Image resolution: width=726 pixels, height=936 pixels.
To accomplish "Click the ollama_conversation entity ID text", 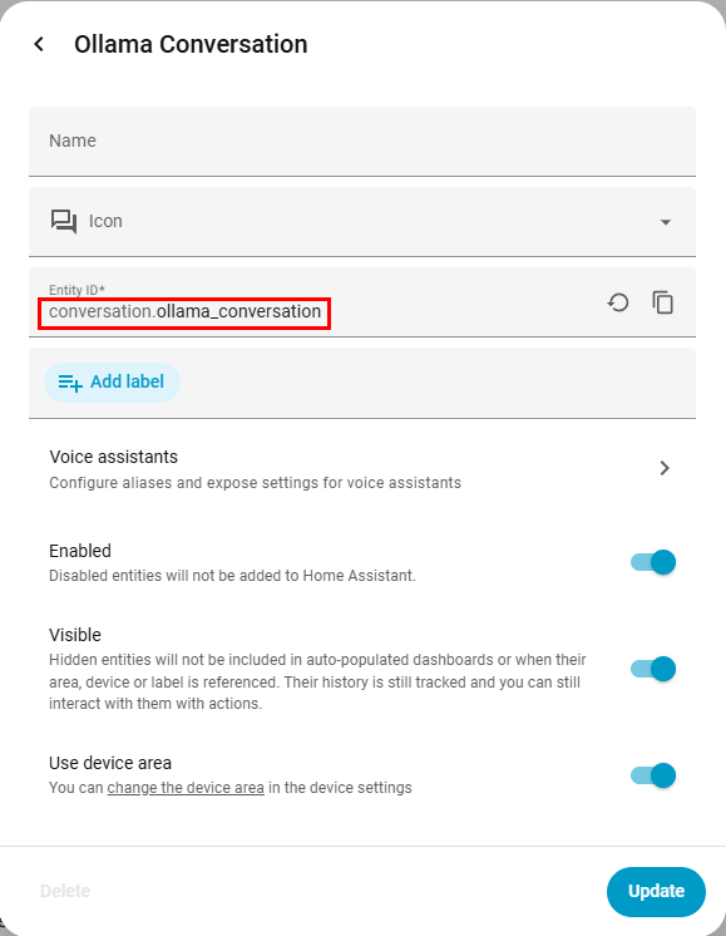I will [239, 312].
